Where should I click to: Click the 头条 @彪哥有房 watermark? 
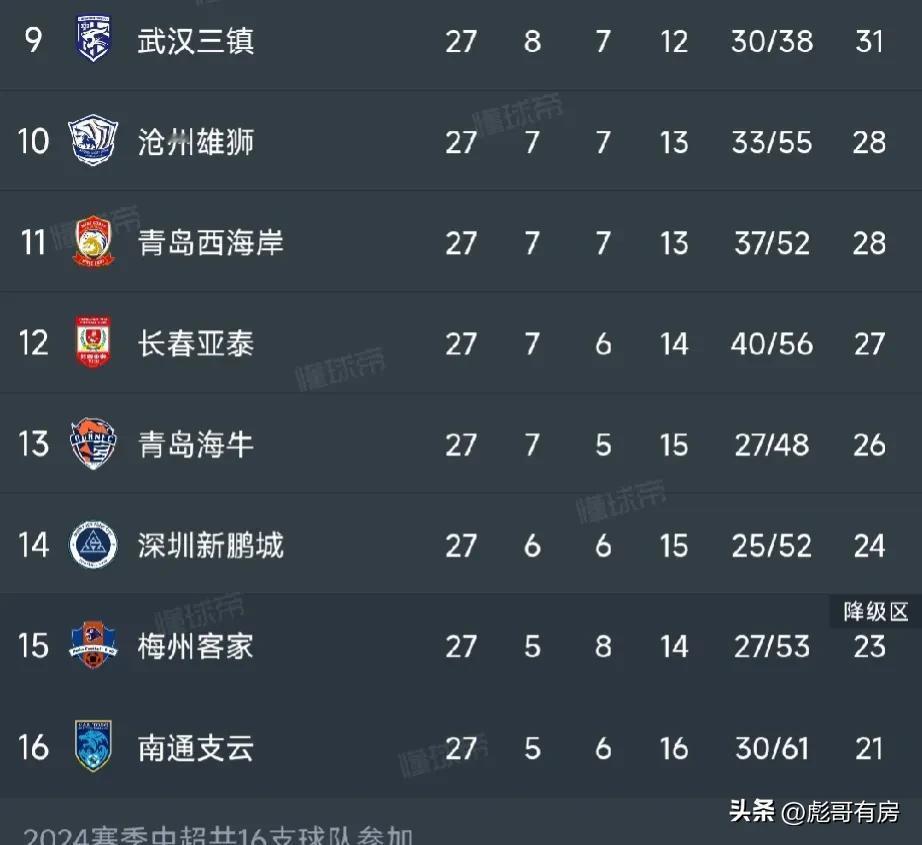click(814, 812)
